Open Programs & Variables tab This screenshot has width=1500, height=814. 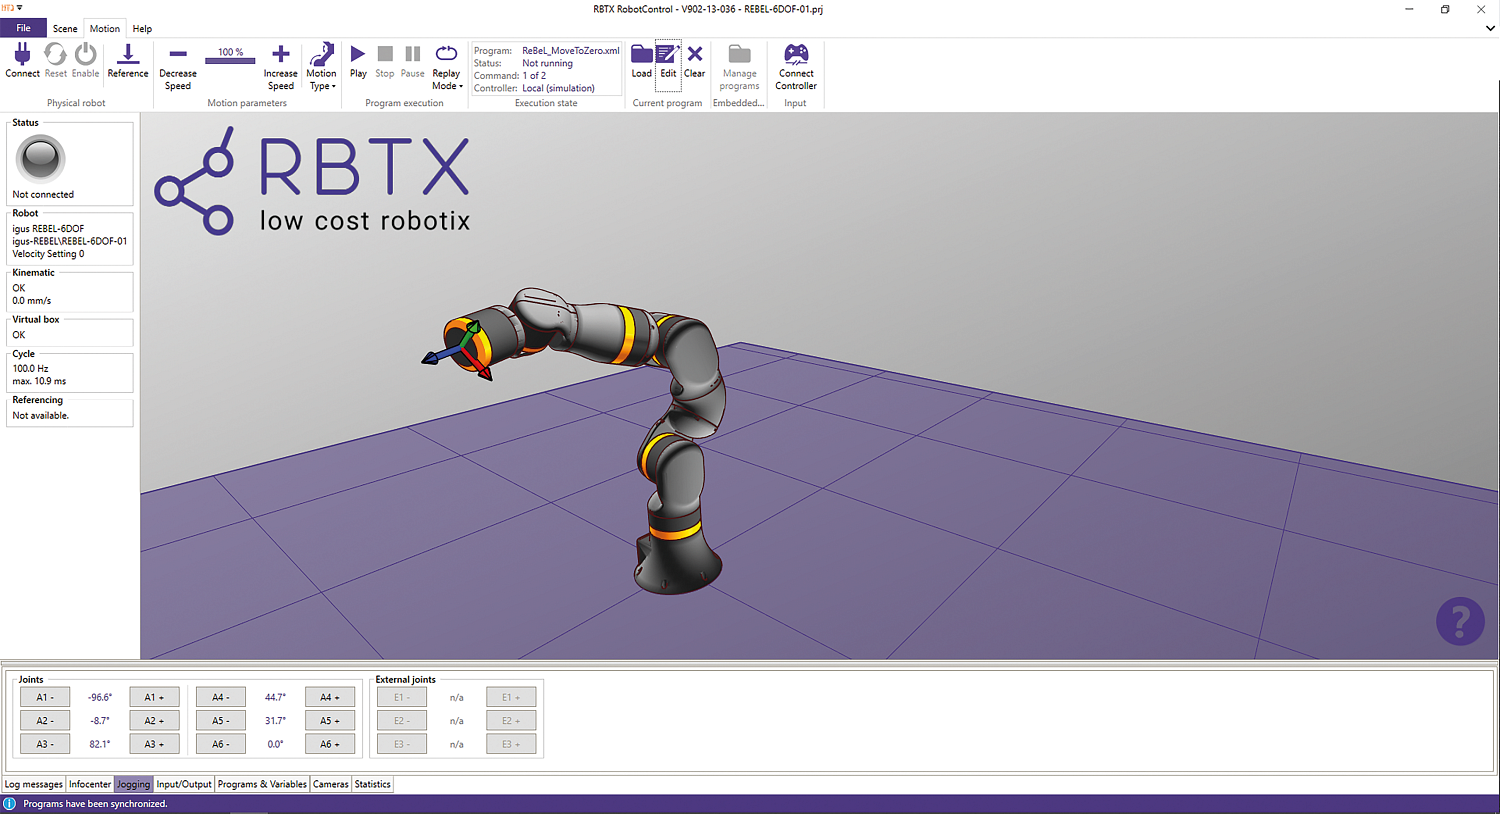262,784
